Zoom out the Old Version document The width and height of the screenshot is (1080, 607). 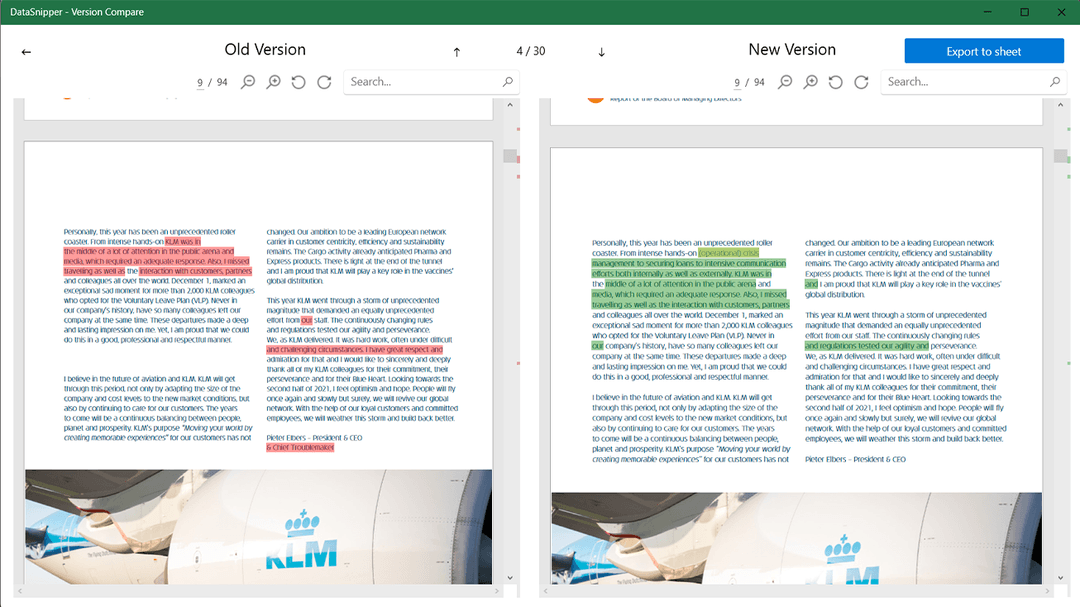coord(248,82)
